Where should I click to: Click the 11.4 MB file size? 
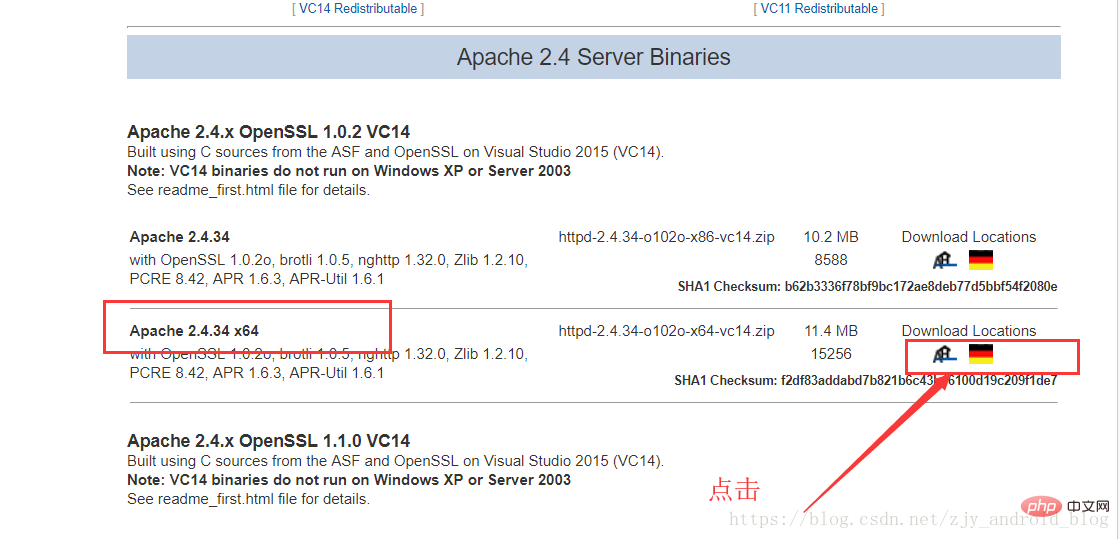(x=831, y=331)
